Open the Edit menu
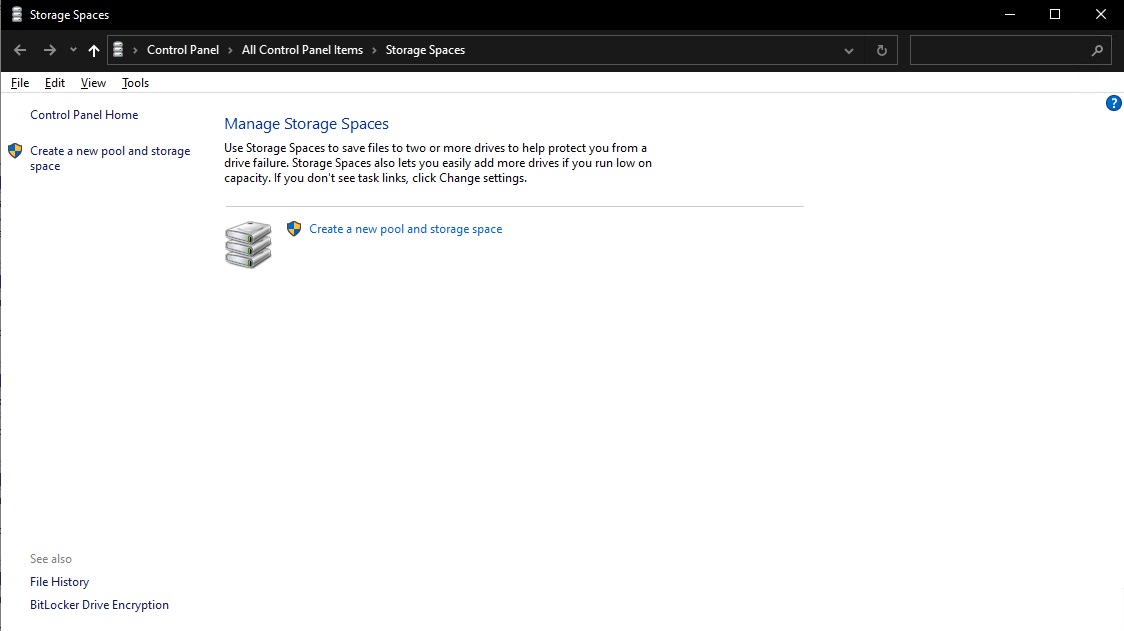Viewport: 1124px width, 631px height. point(54,82)
